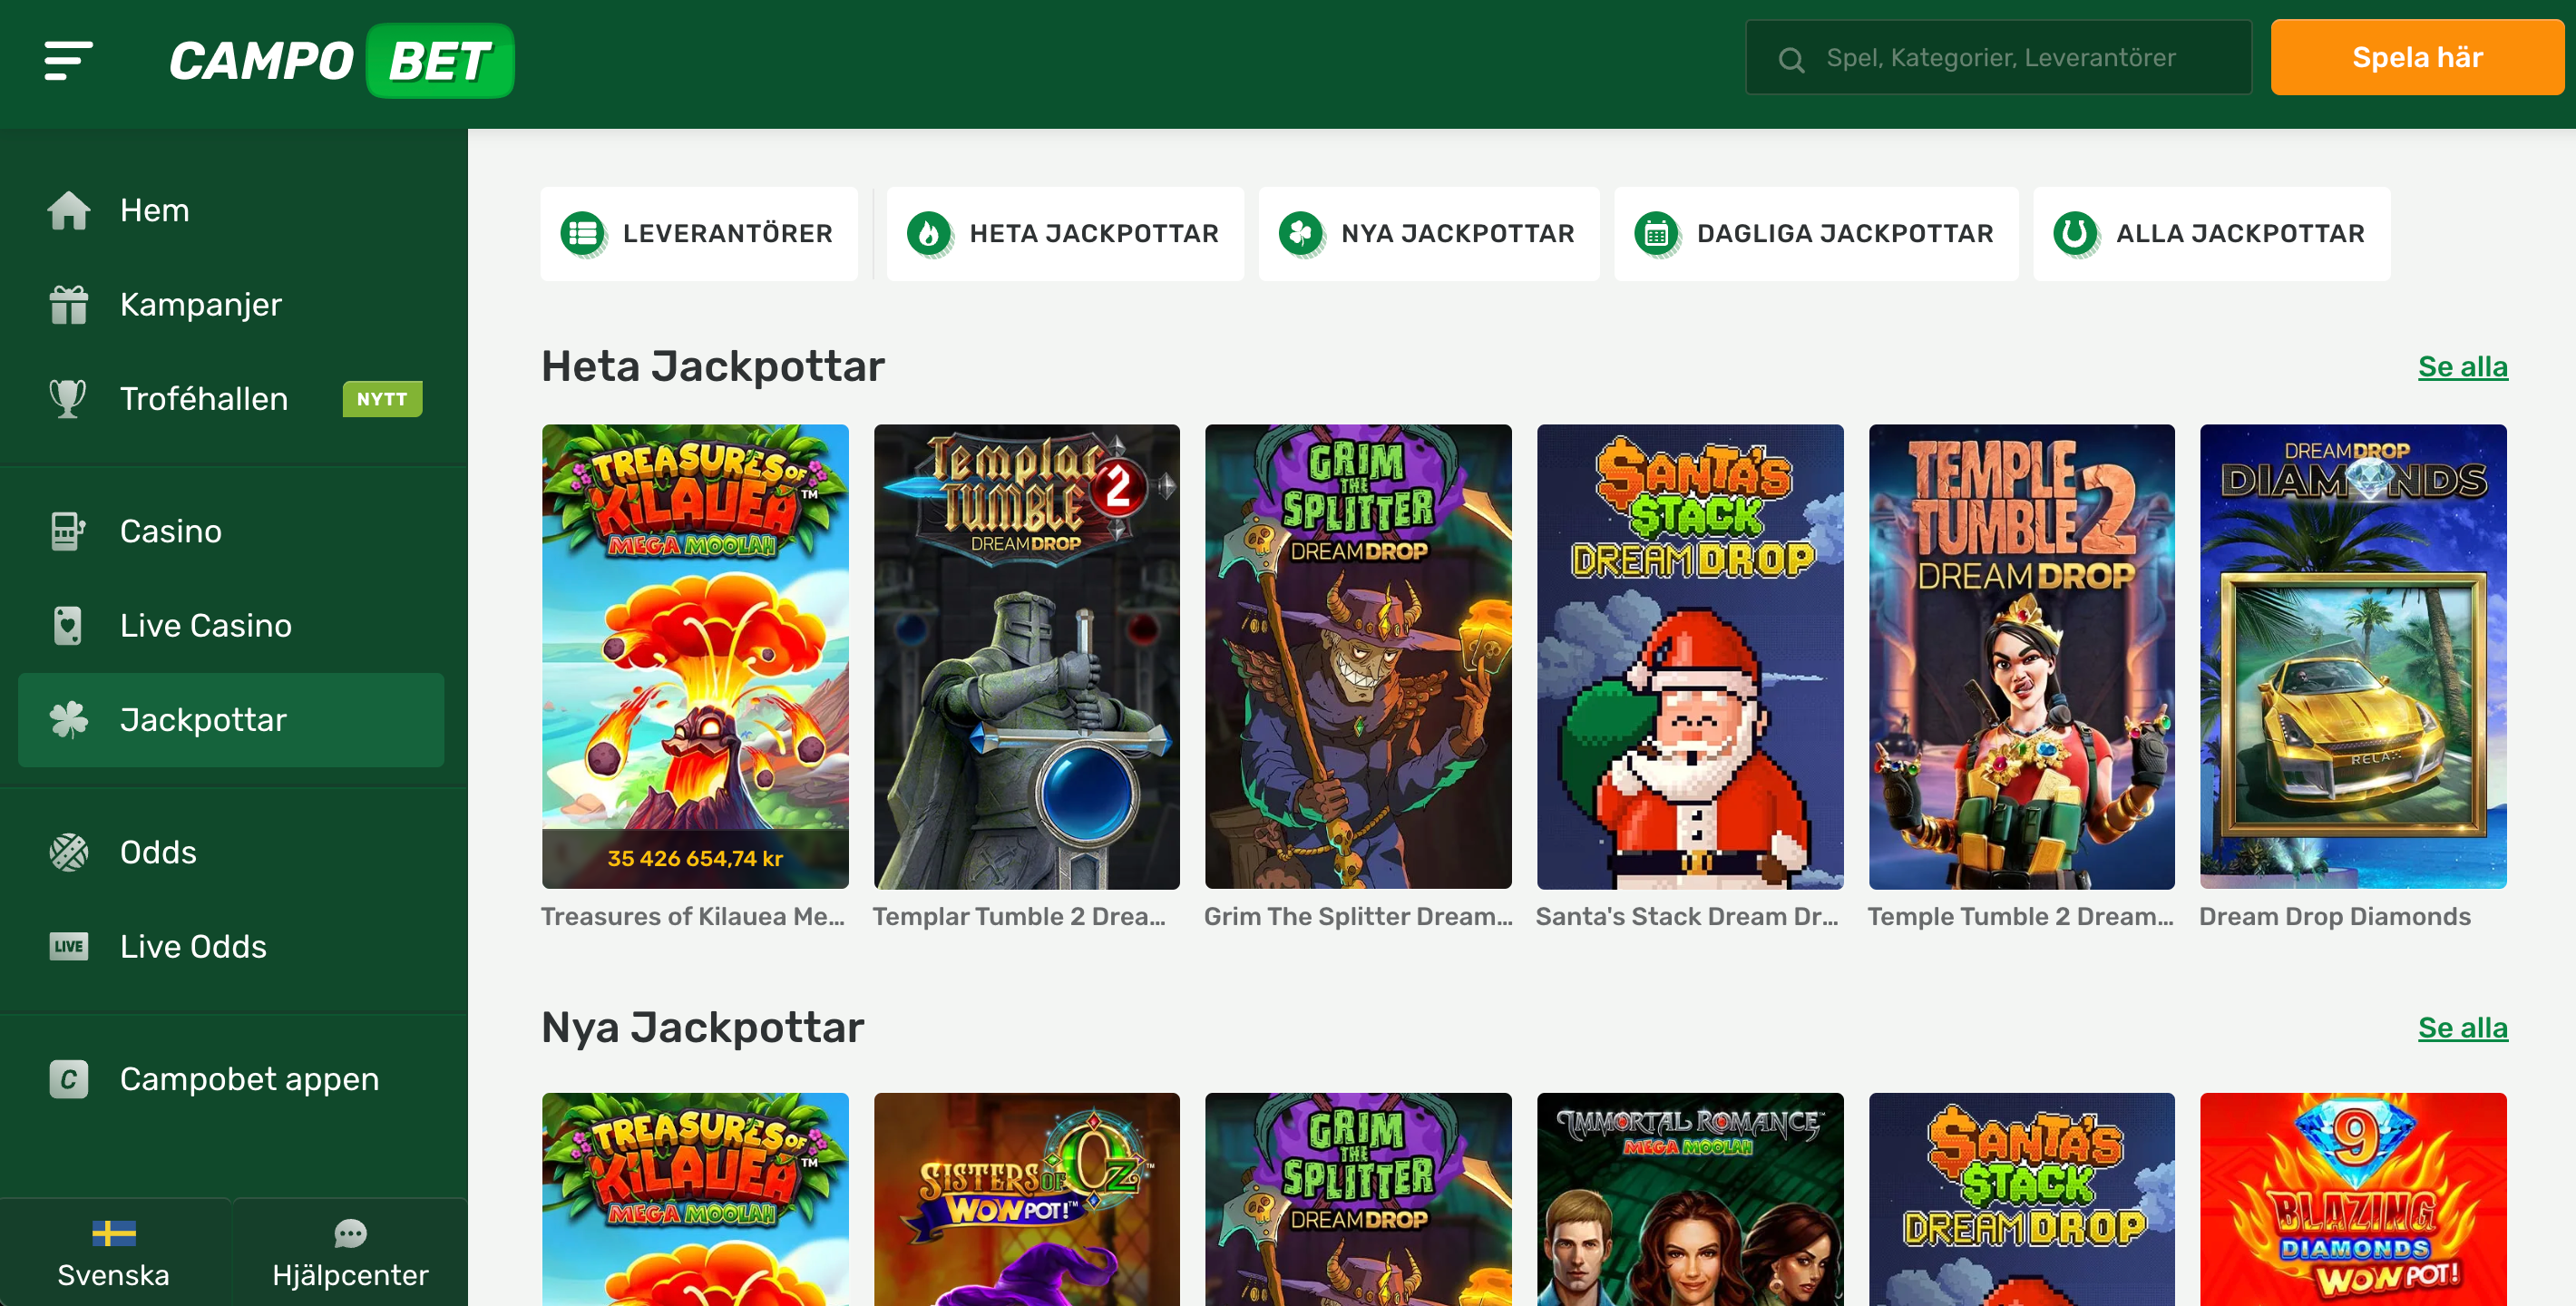2576x1306 pixels.
Task: Click the Hem home icon
Action: 68,210
